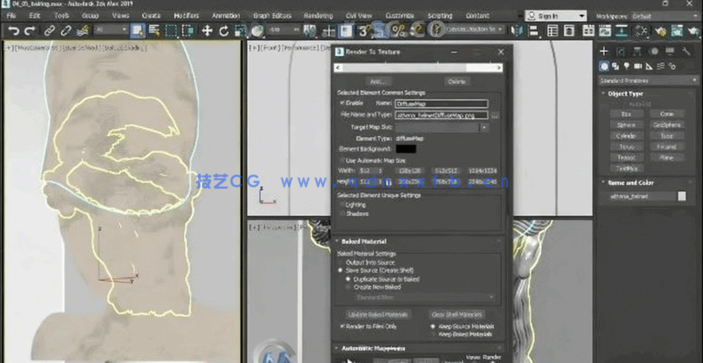Open the Graph Editors menu

tap(272, 16)
